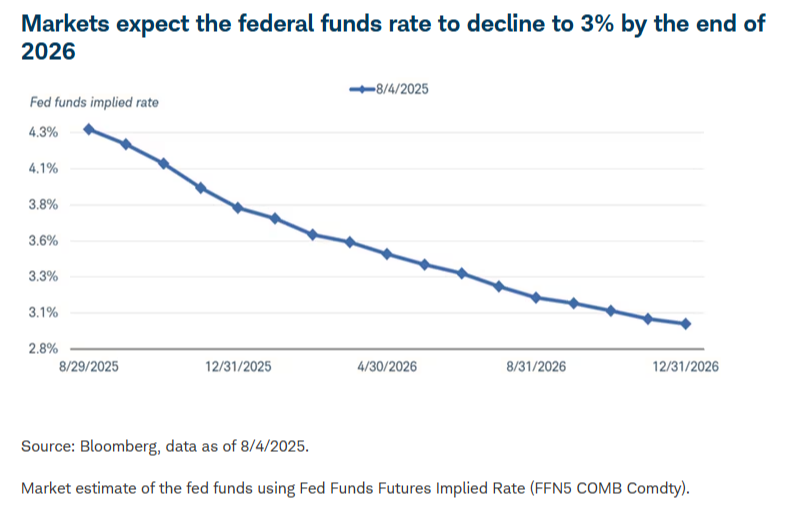The height and width of the screenshot is (523, 788).
Task: Click the chart title about federal funds rate
Action: tap(393, 37)
